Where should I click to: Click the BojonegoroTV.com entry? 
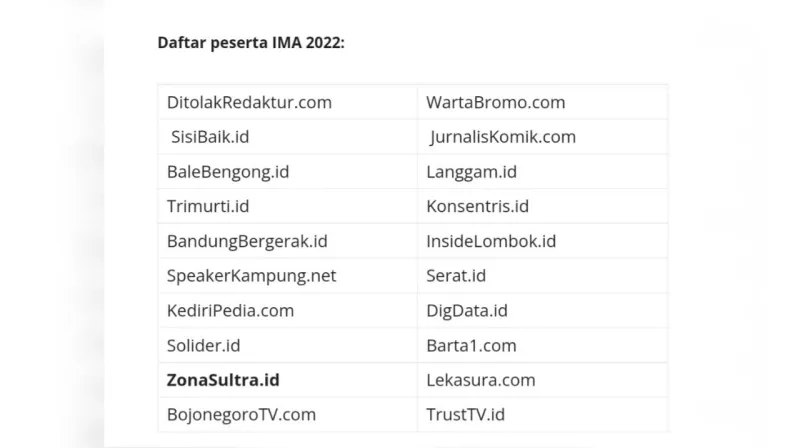point(241,414)
